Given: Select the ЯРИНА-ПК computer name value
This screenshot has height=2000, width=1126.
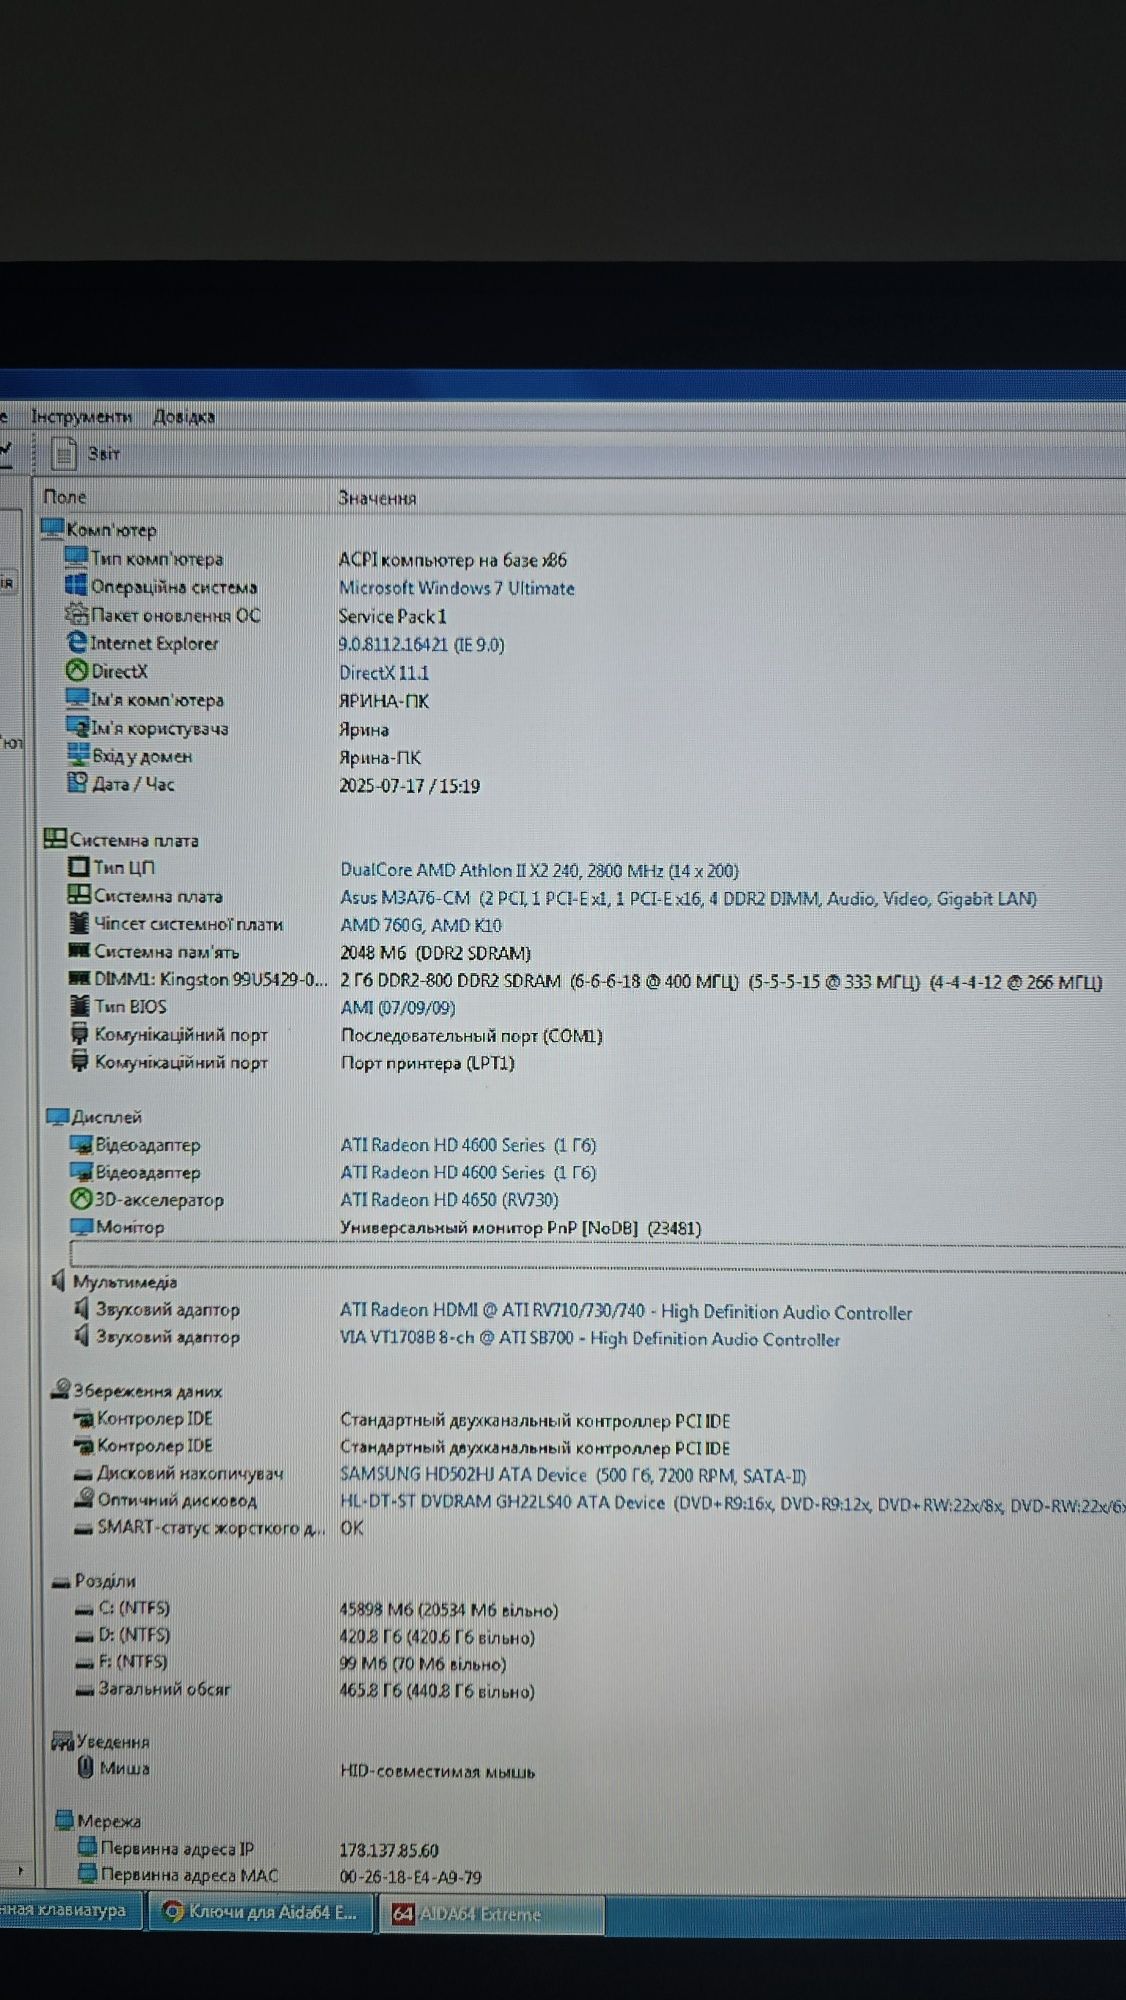Looking at the screenshot, I should [x=384, y=701].
